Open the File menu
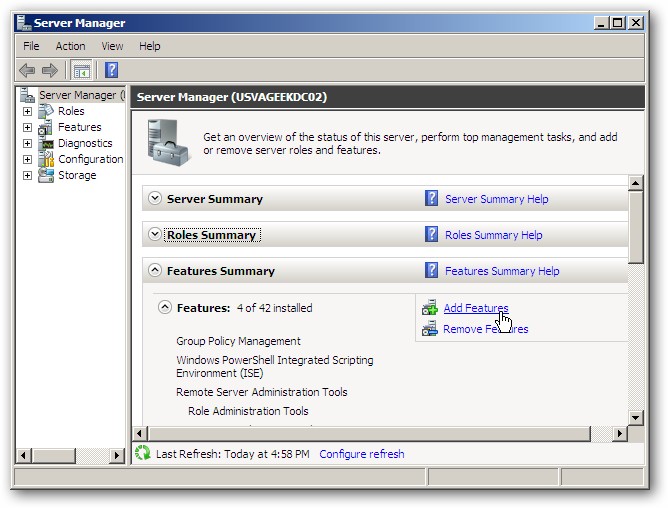The height and width of the screenshot is (508, 668). [x=31, y=46]
